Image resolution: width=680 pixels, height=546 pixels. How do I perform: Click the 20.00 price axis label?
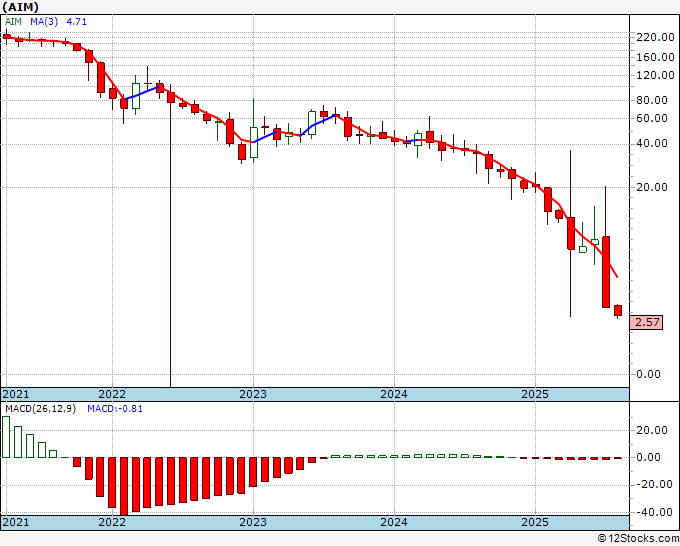pos(652,187)
